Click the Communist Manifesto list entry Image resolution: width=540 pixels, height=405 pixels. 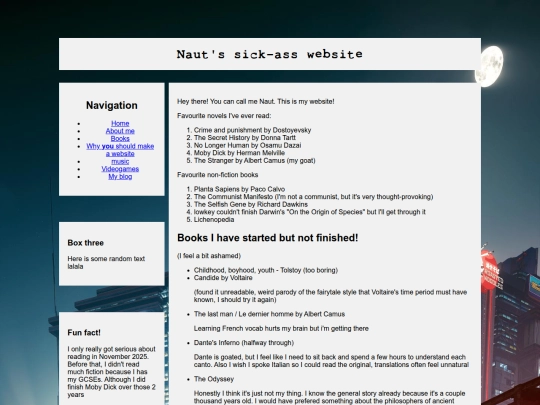click(x=313, y=197)
